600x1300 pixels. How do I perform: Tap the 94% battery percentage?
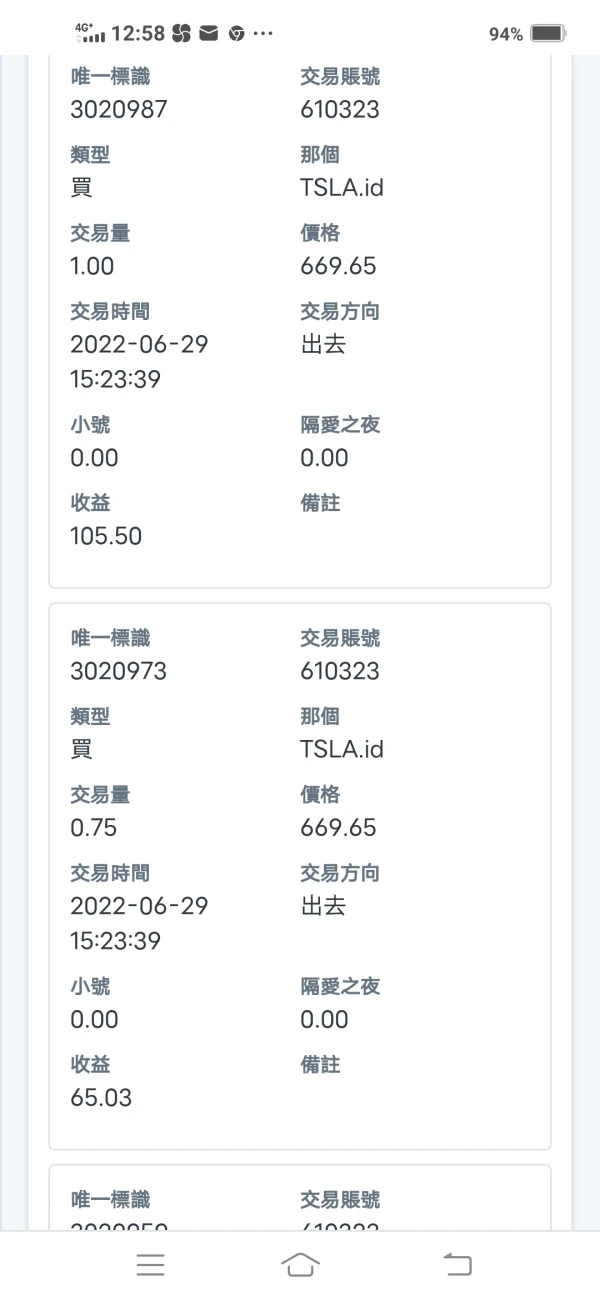click(505, 34)
